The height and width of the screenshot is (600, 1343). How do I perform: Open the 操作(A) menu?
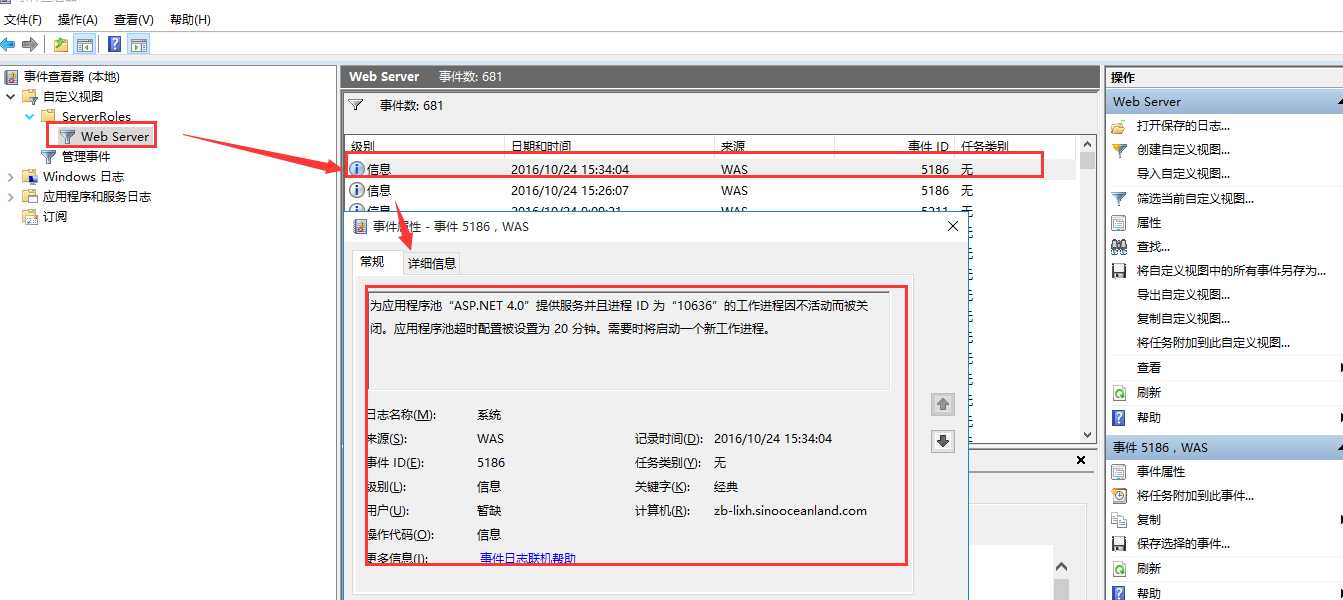coord(78,19)
